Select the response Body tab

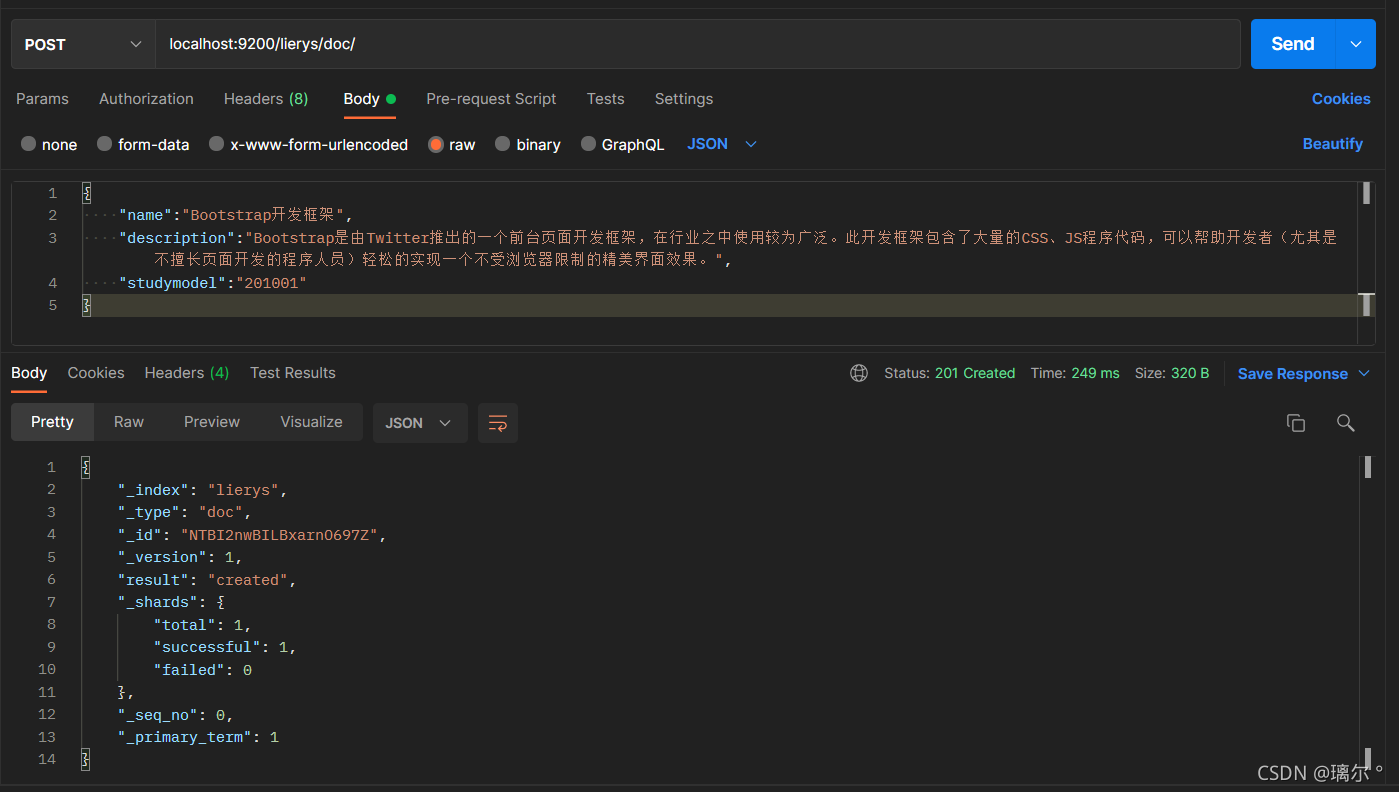[29, 373]
